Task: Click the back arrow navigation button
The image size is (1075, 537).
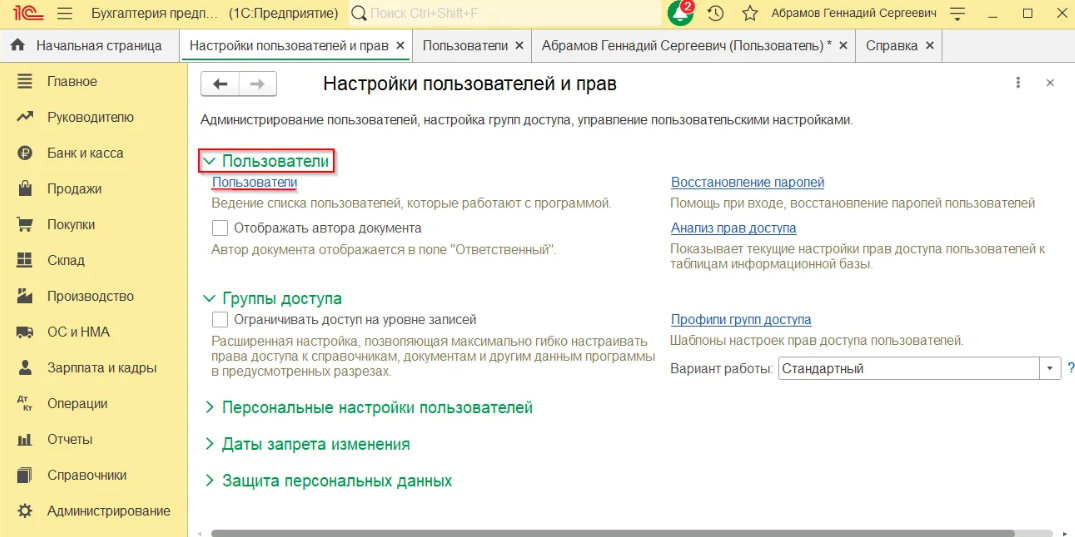Action: pyautogui.click(x=220, y=84)
